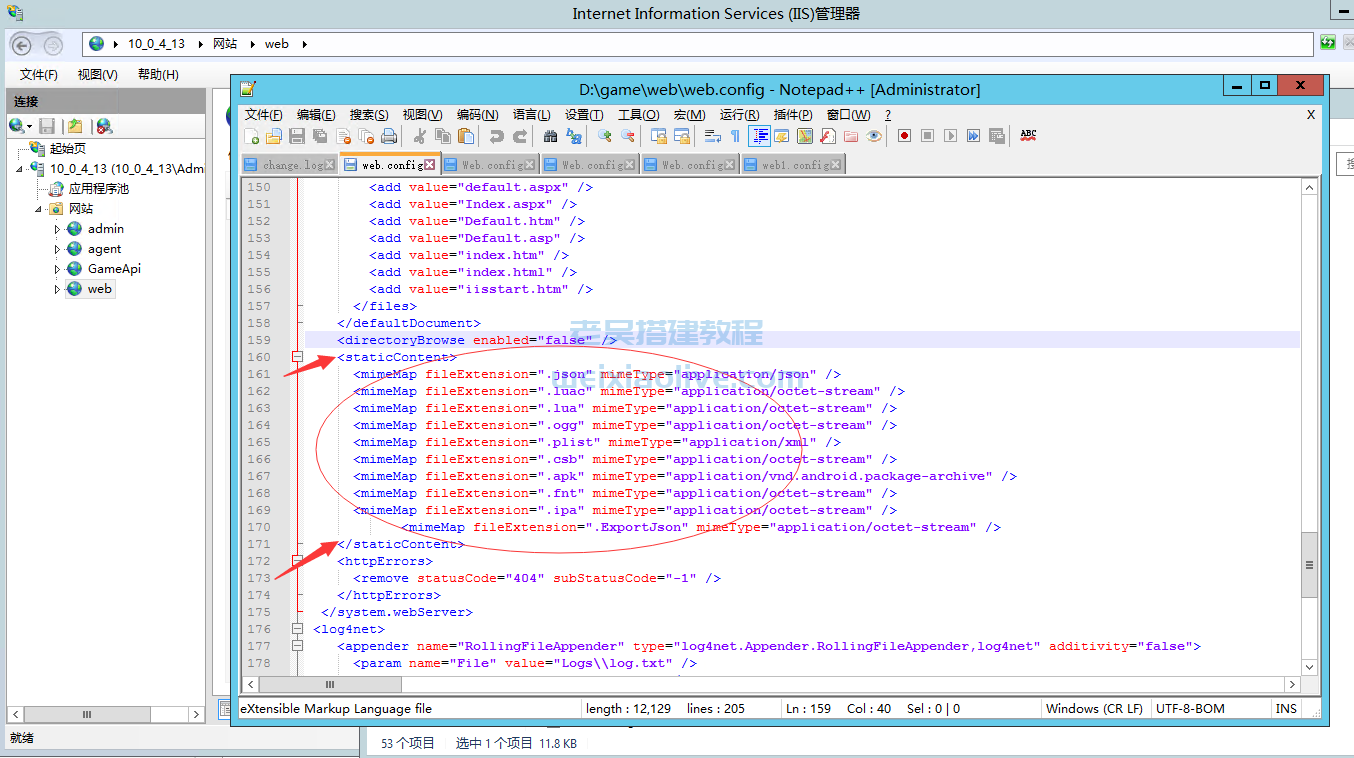
Task: Toggle the word wrap toolbar button
Action: [x=713, y=136]
